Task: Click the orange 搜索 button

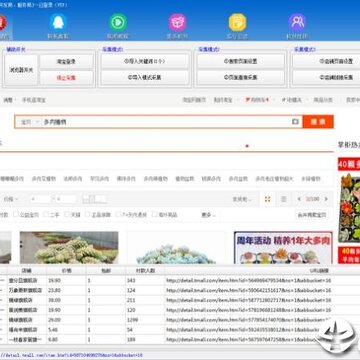Action: 318,122
